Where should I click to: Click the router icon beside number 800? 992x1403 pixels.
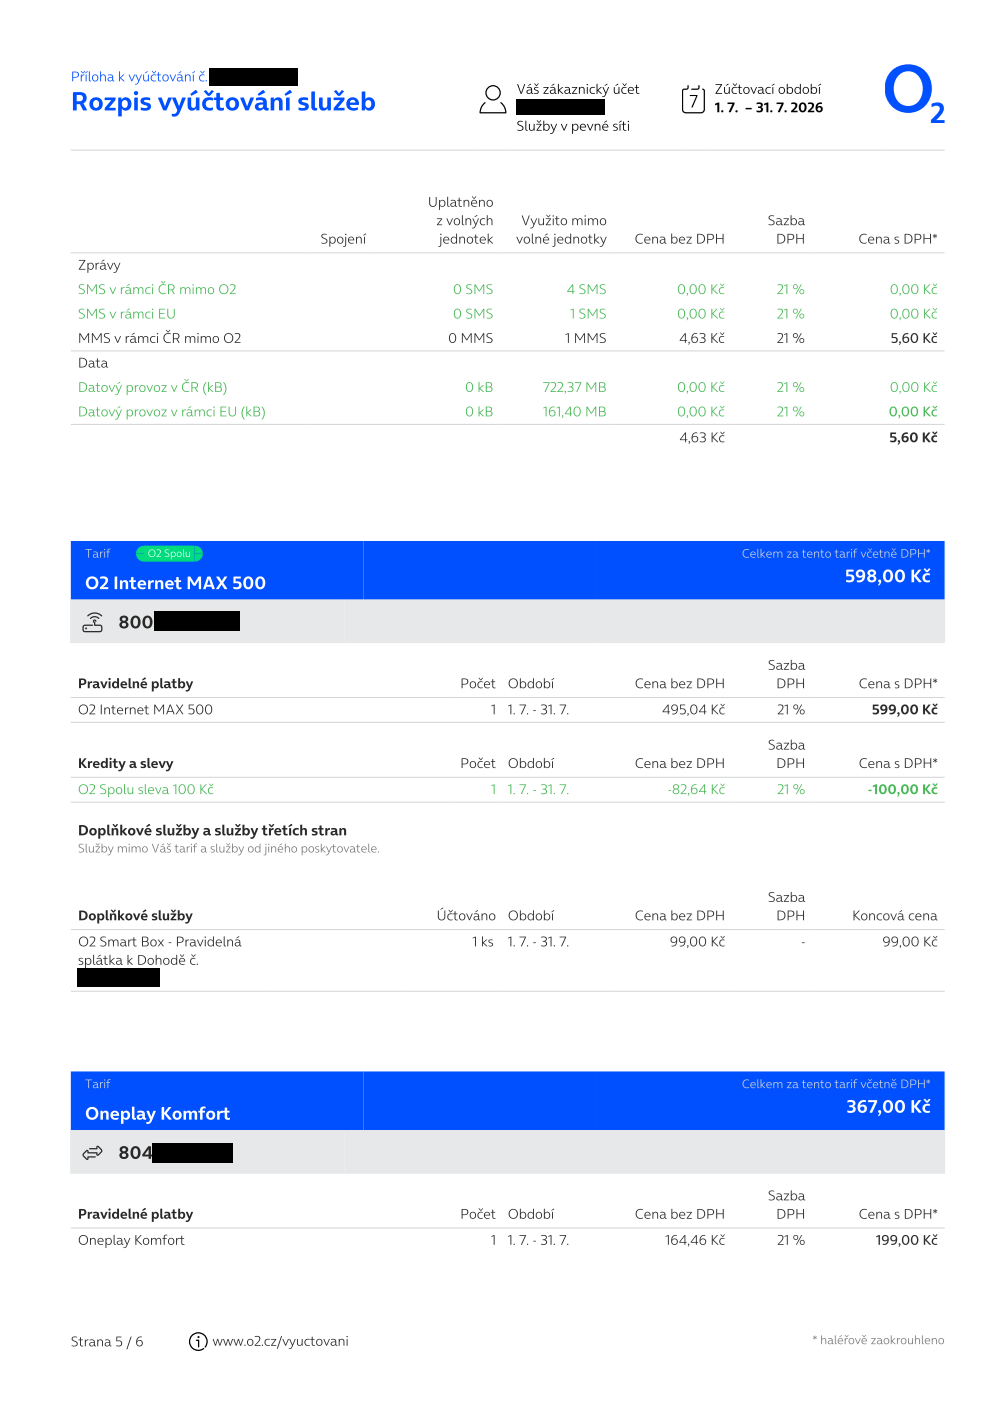coord(93,622)
